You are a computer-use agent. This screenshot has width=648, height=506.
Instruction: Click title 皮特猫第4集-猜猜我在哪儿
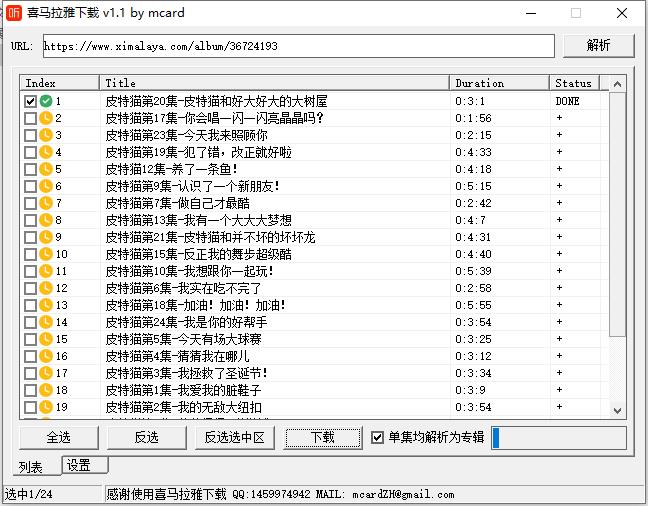click(177, 356)
